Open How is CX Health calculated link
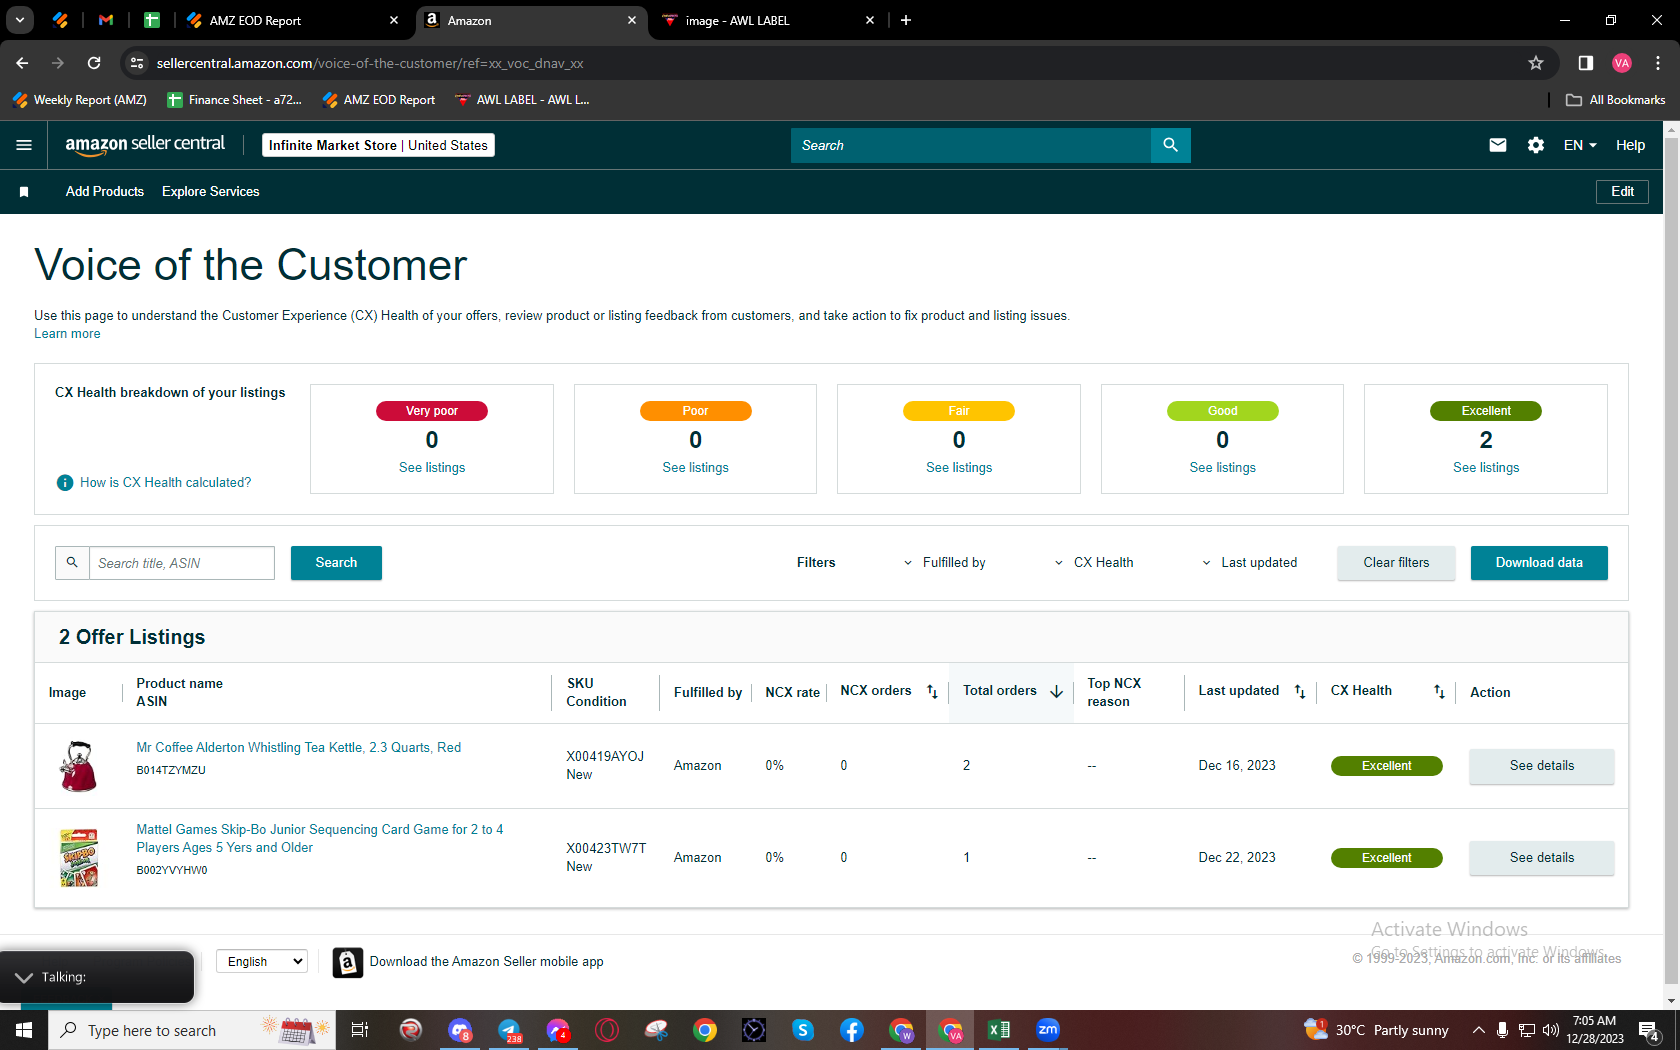 pyautogui.click(x=166, y=483)
